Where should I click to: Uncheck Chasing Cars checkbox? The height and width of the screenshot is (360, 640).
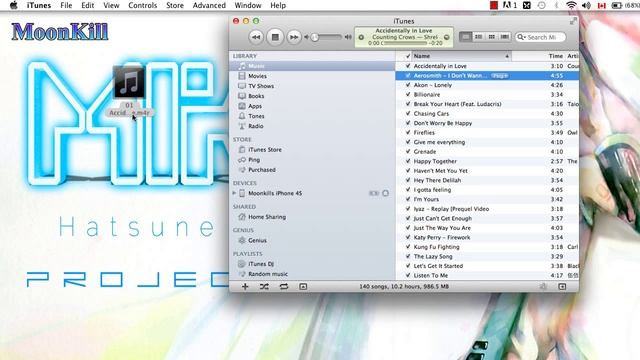point(408,113)
